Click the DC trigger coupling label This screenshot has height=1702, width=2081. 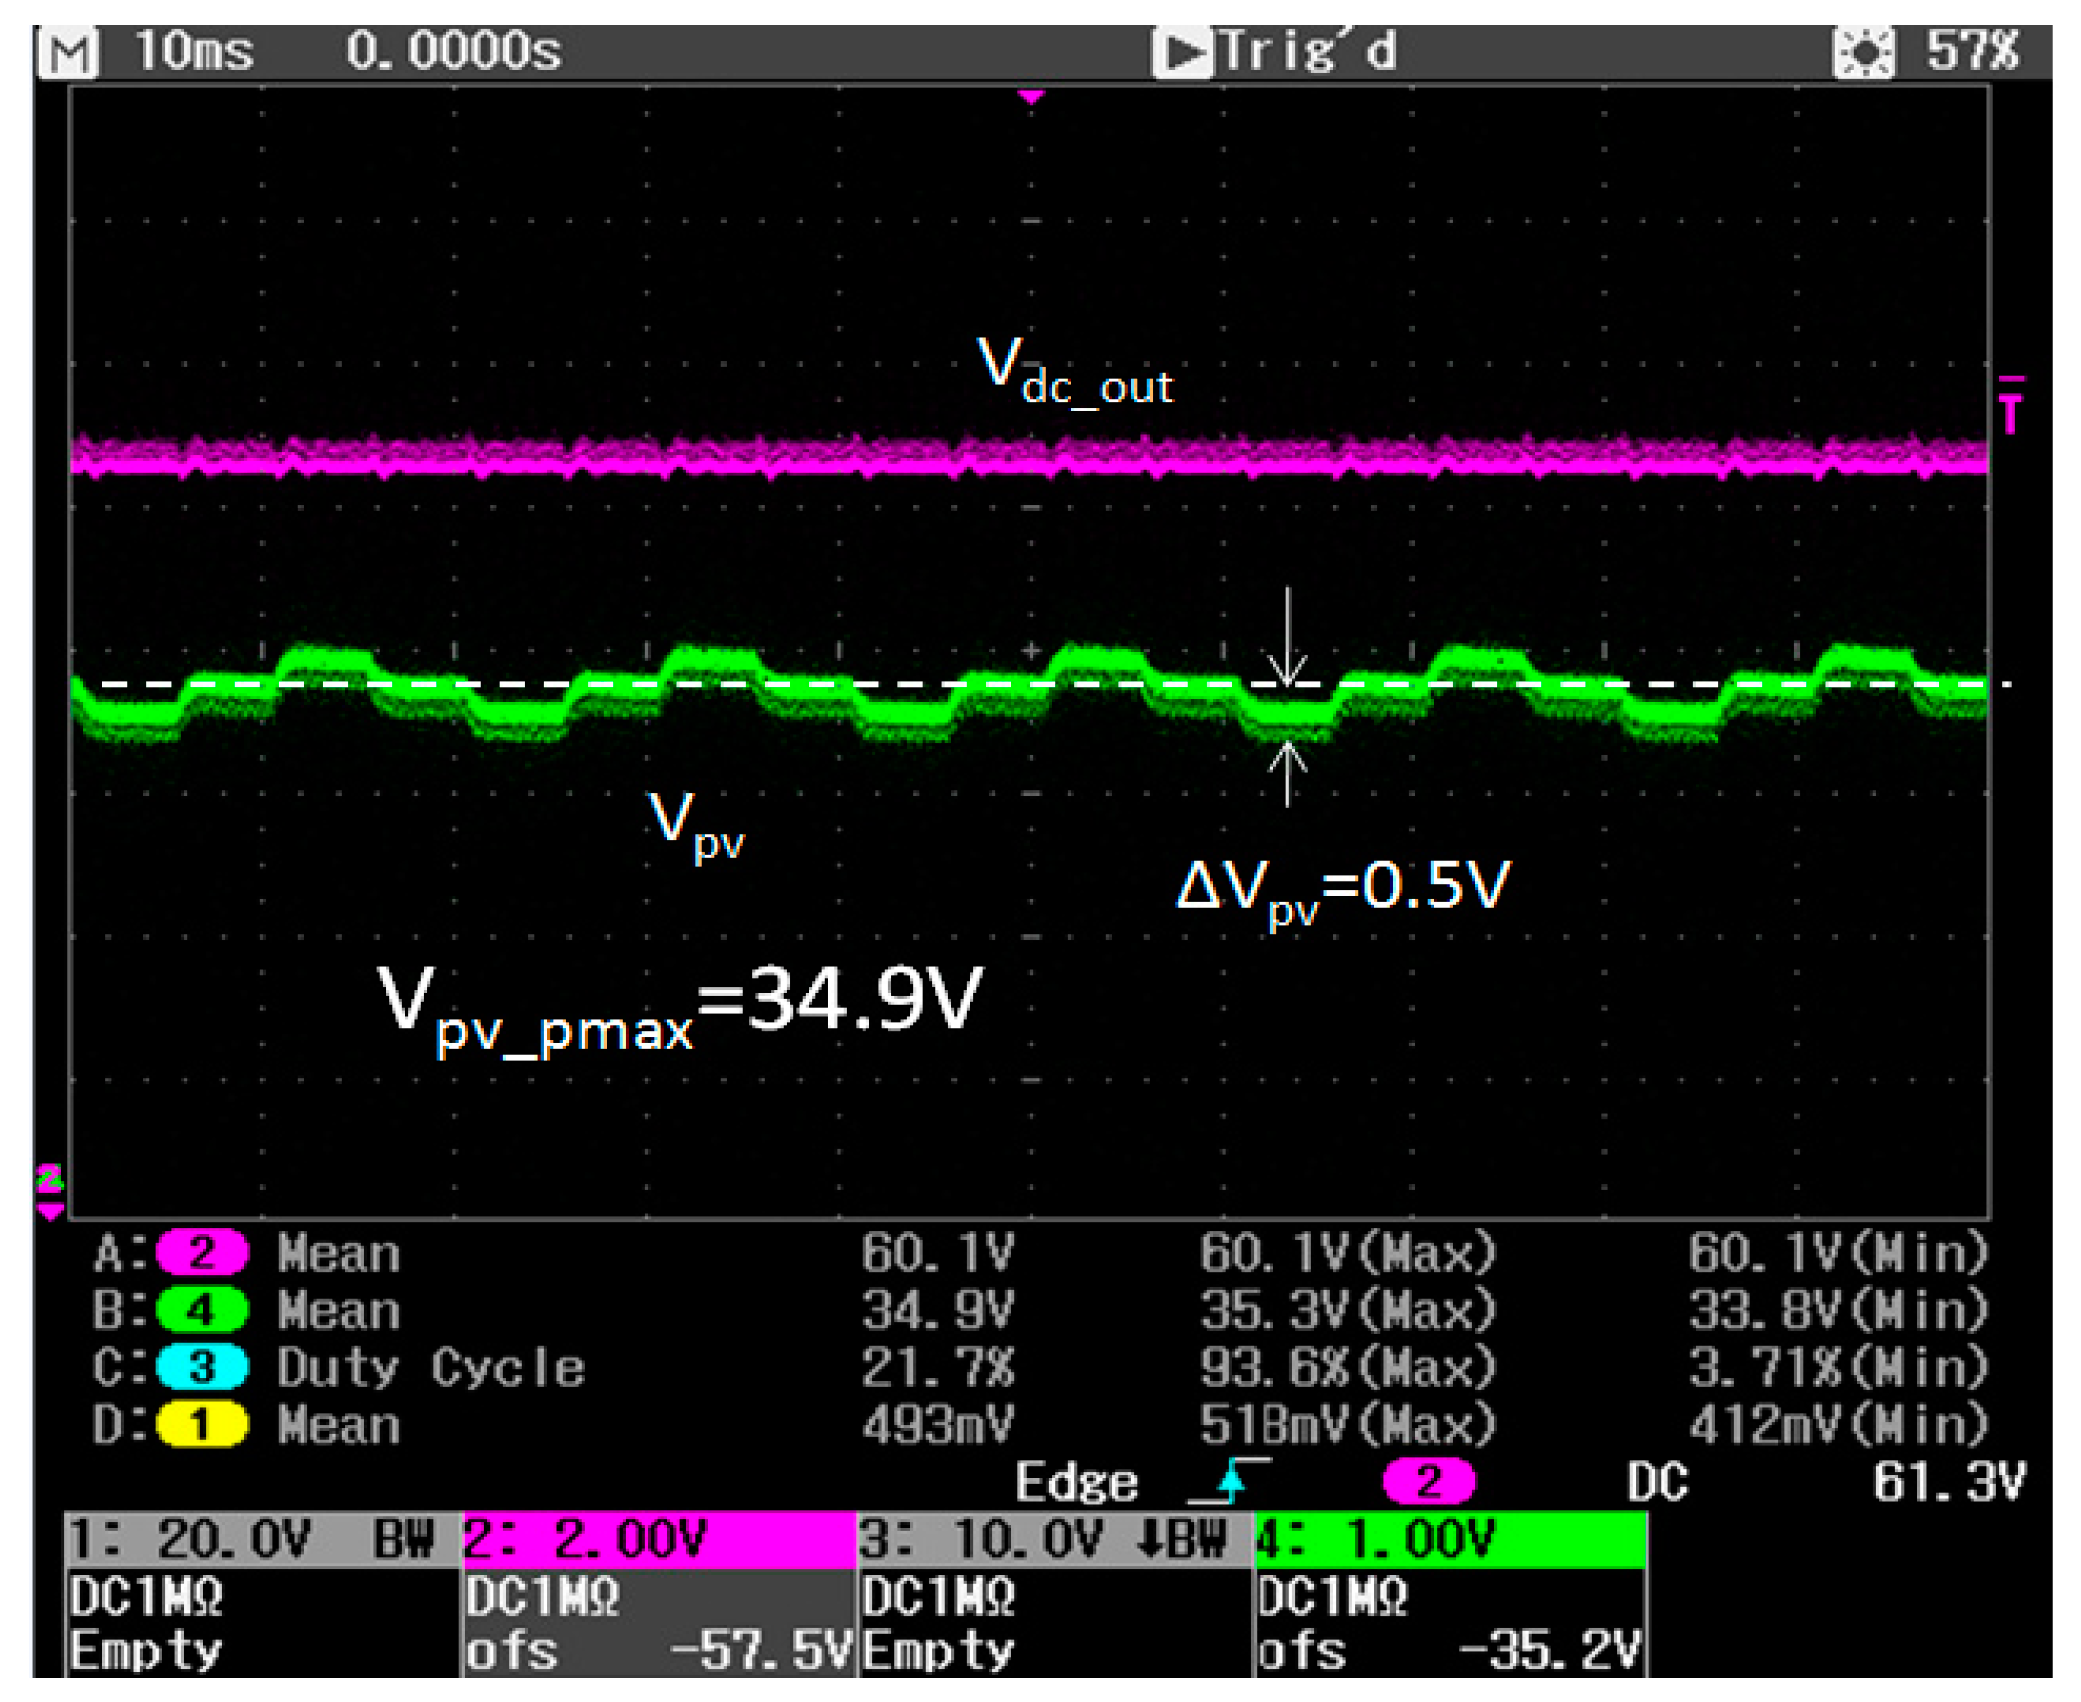point(1657,1482)
